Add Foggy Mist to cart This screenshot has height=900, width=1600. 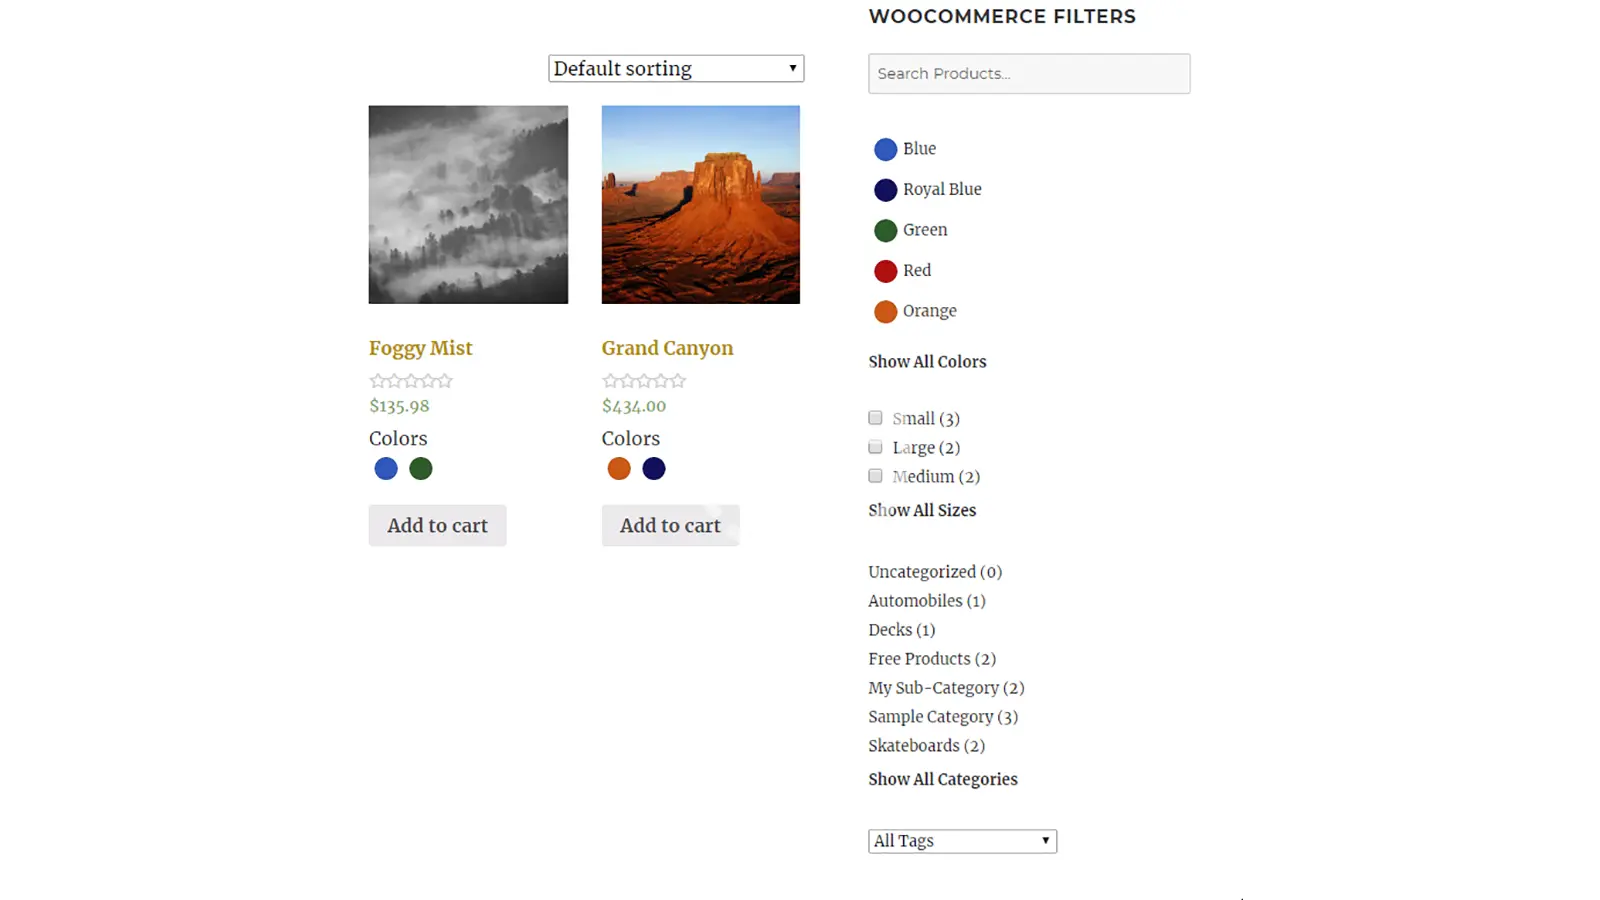437,526
